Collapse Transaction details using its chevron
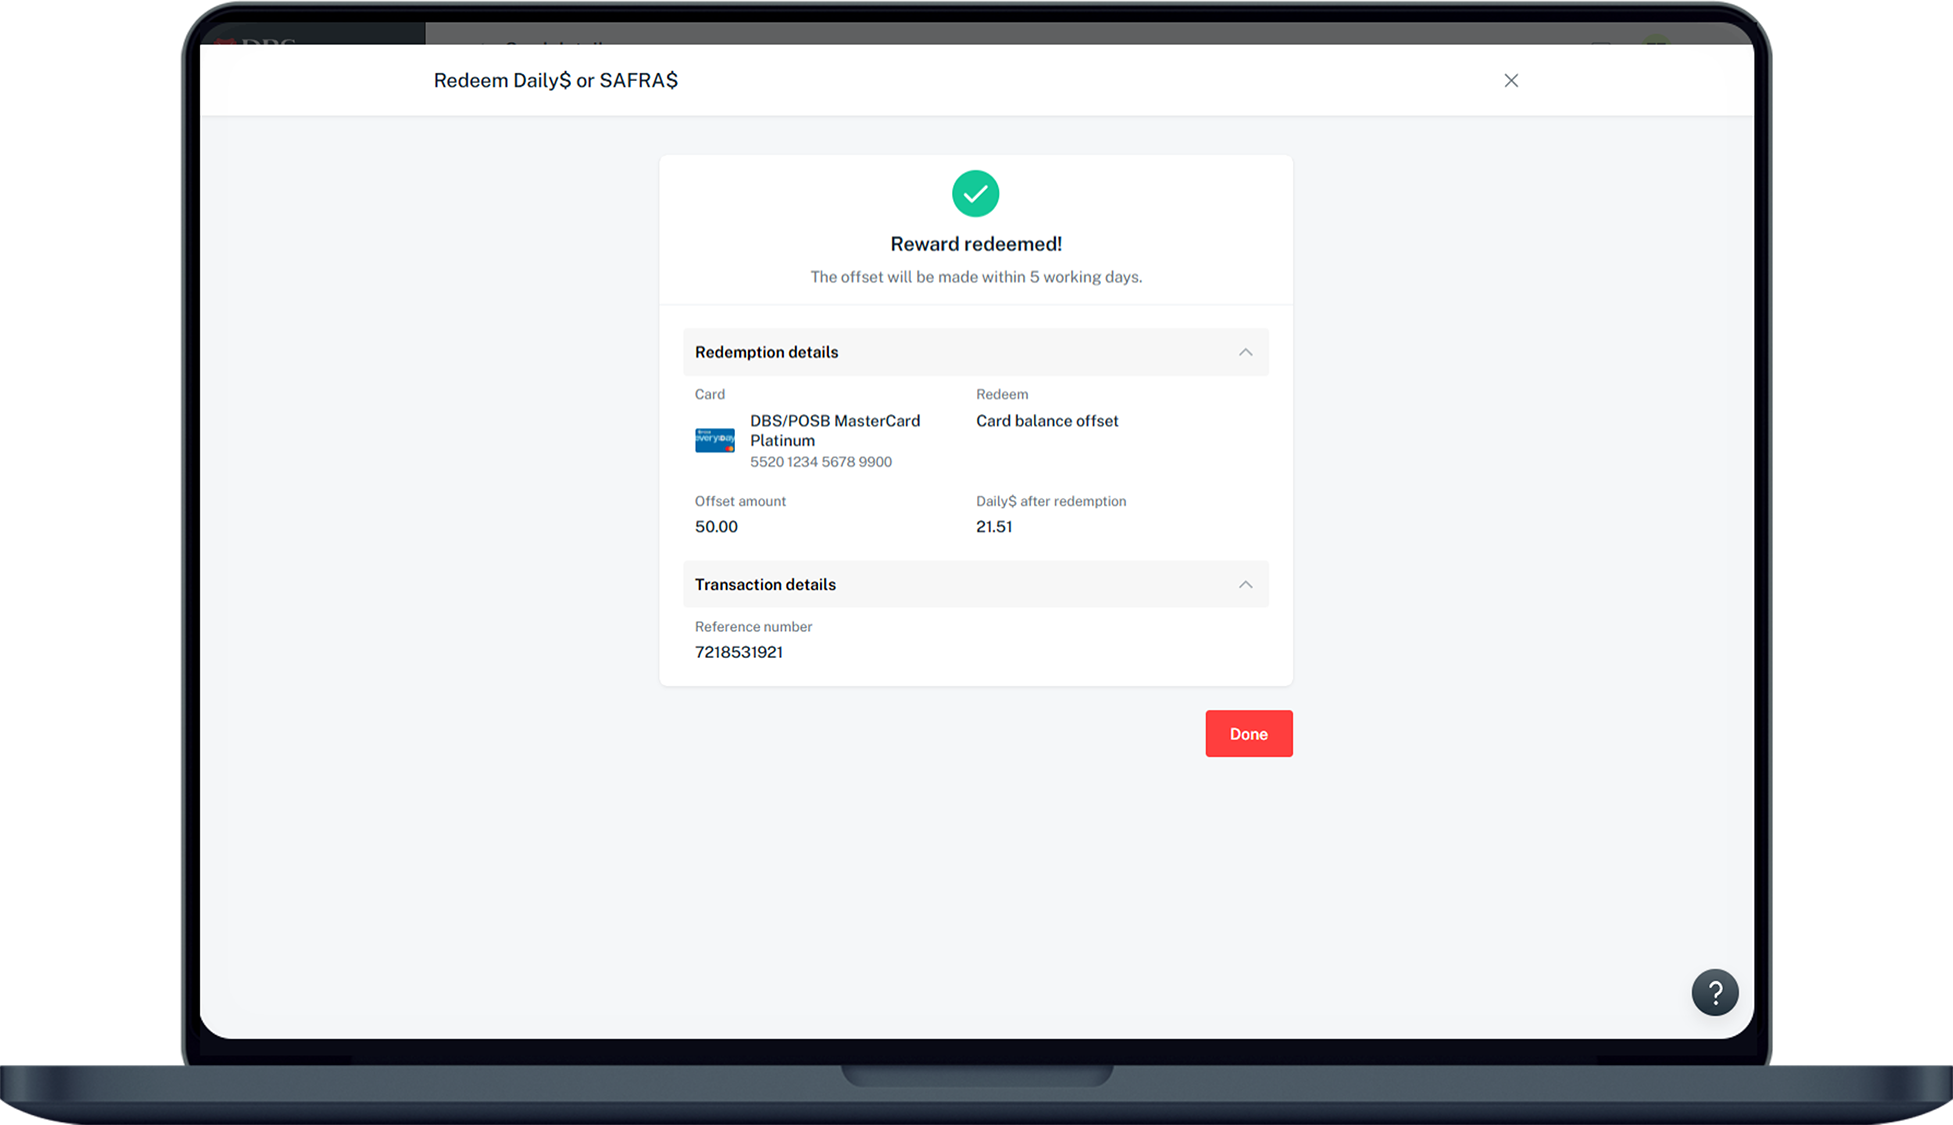The height and width of the screenshot is (1125, 1953). (1245, 585)
